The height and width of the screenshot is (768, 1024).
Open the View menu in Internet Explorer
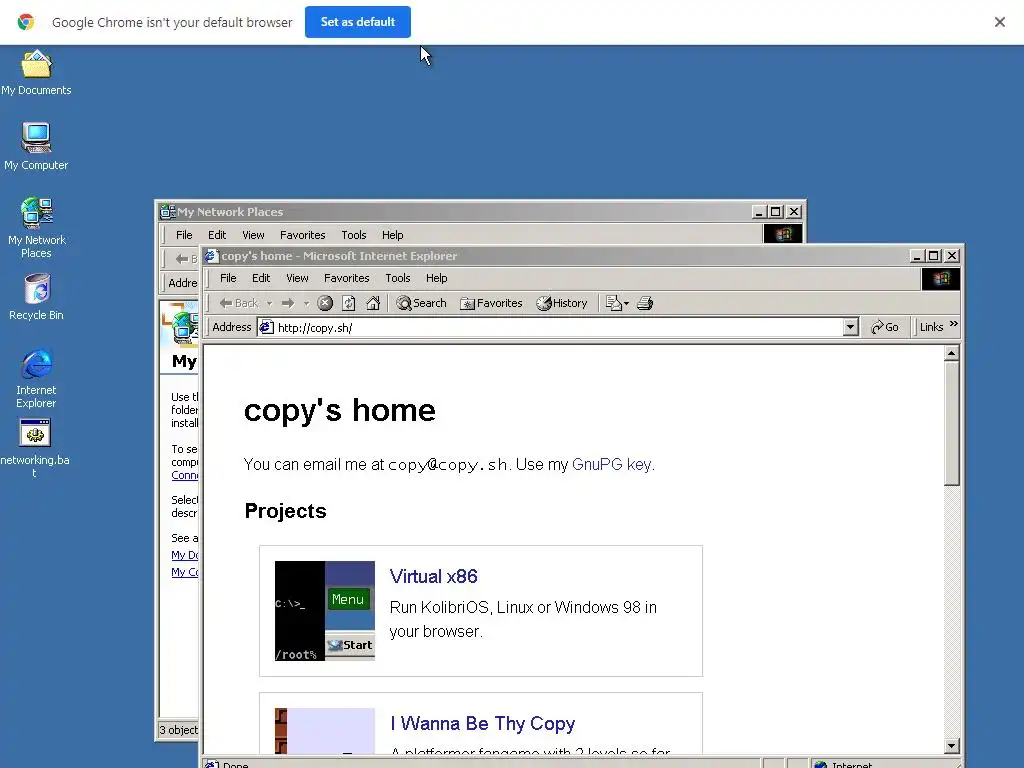[297, 278]
